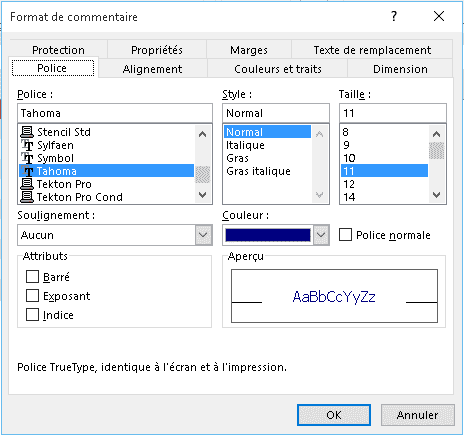Expand the Couleur dropdown arrow
Screen dimensions: 464x435
pyautogui.click(x=321, y=235)
